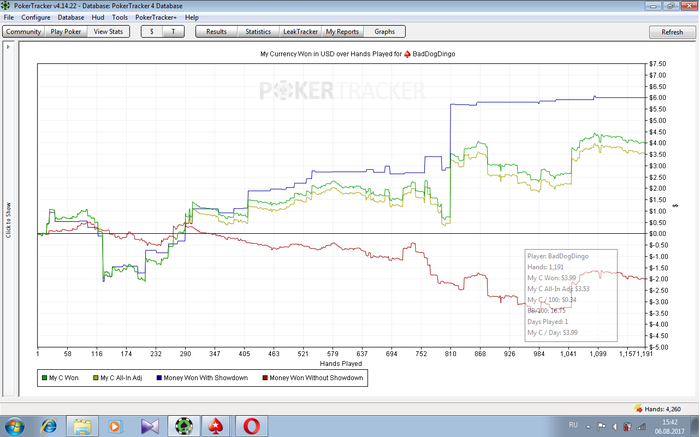
Task: Select cash games with the $ button
Action: tap(152, 32)
